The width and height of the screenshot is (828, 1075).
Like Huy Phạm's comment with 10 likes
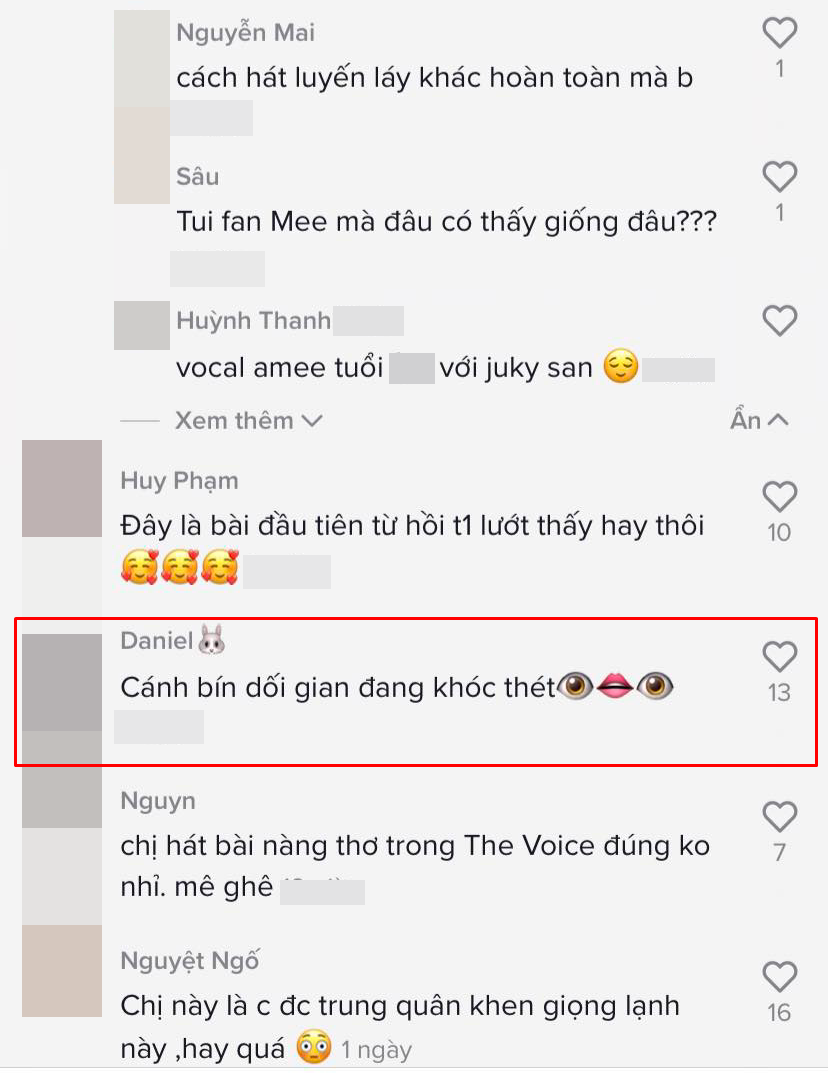779,496
